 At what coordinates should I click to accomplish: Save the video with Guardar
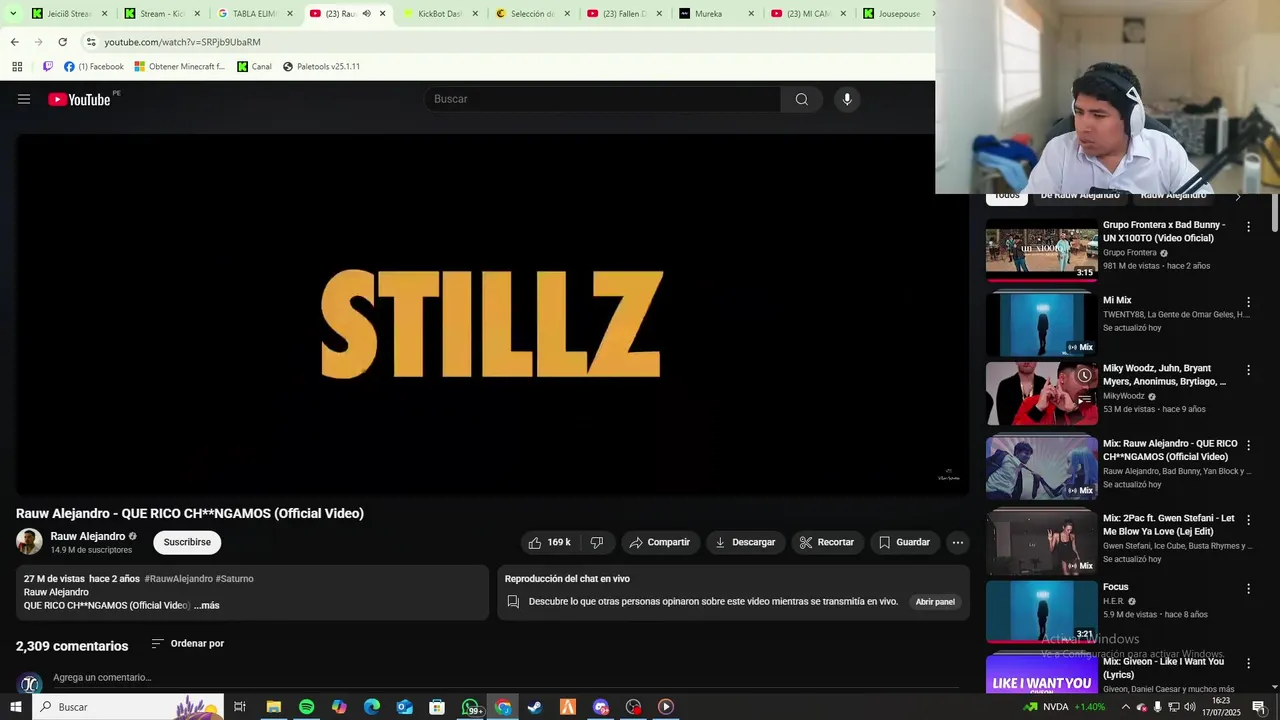(905, 542)
